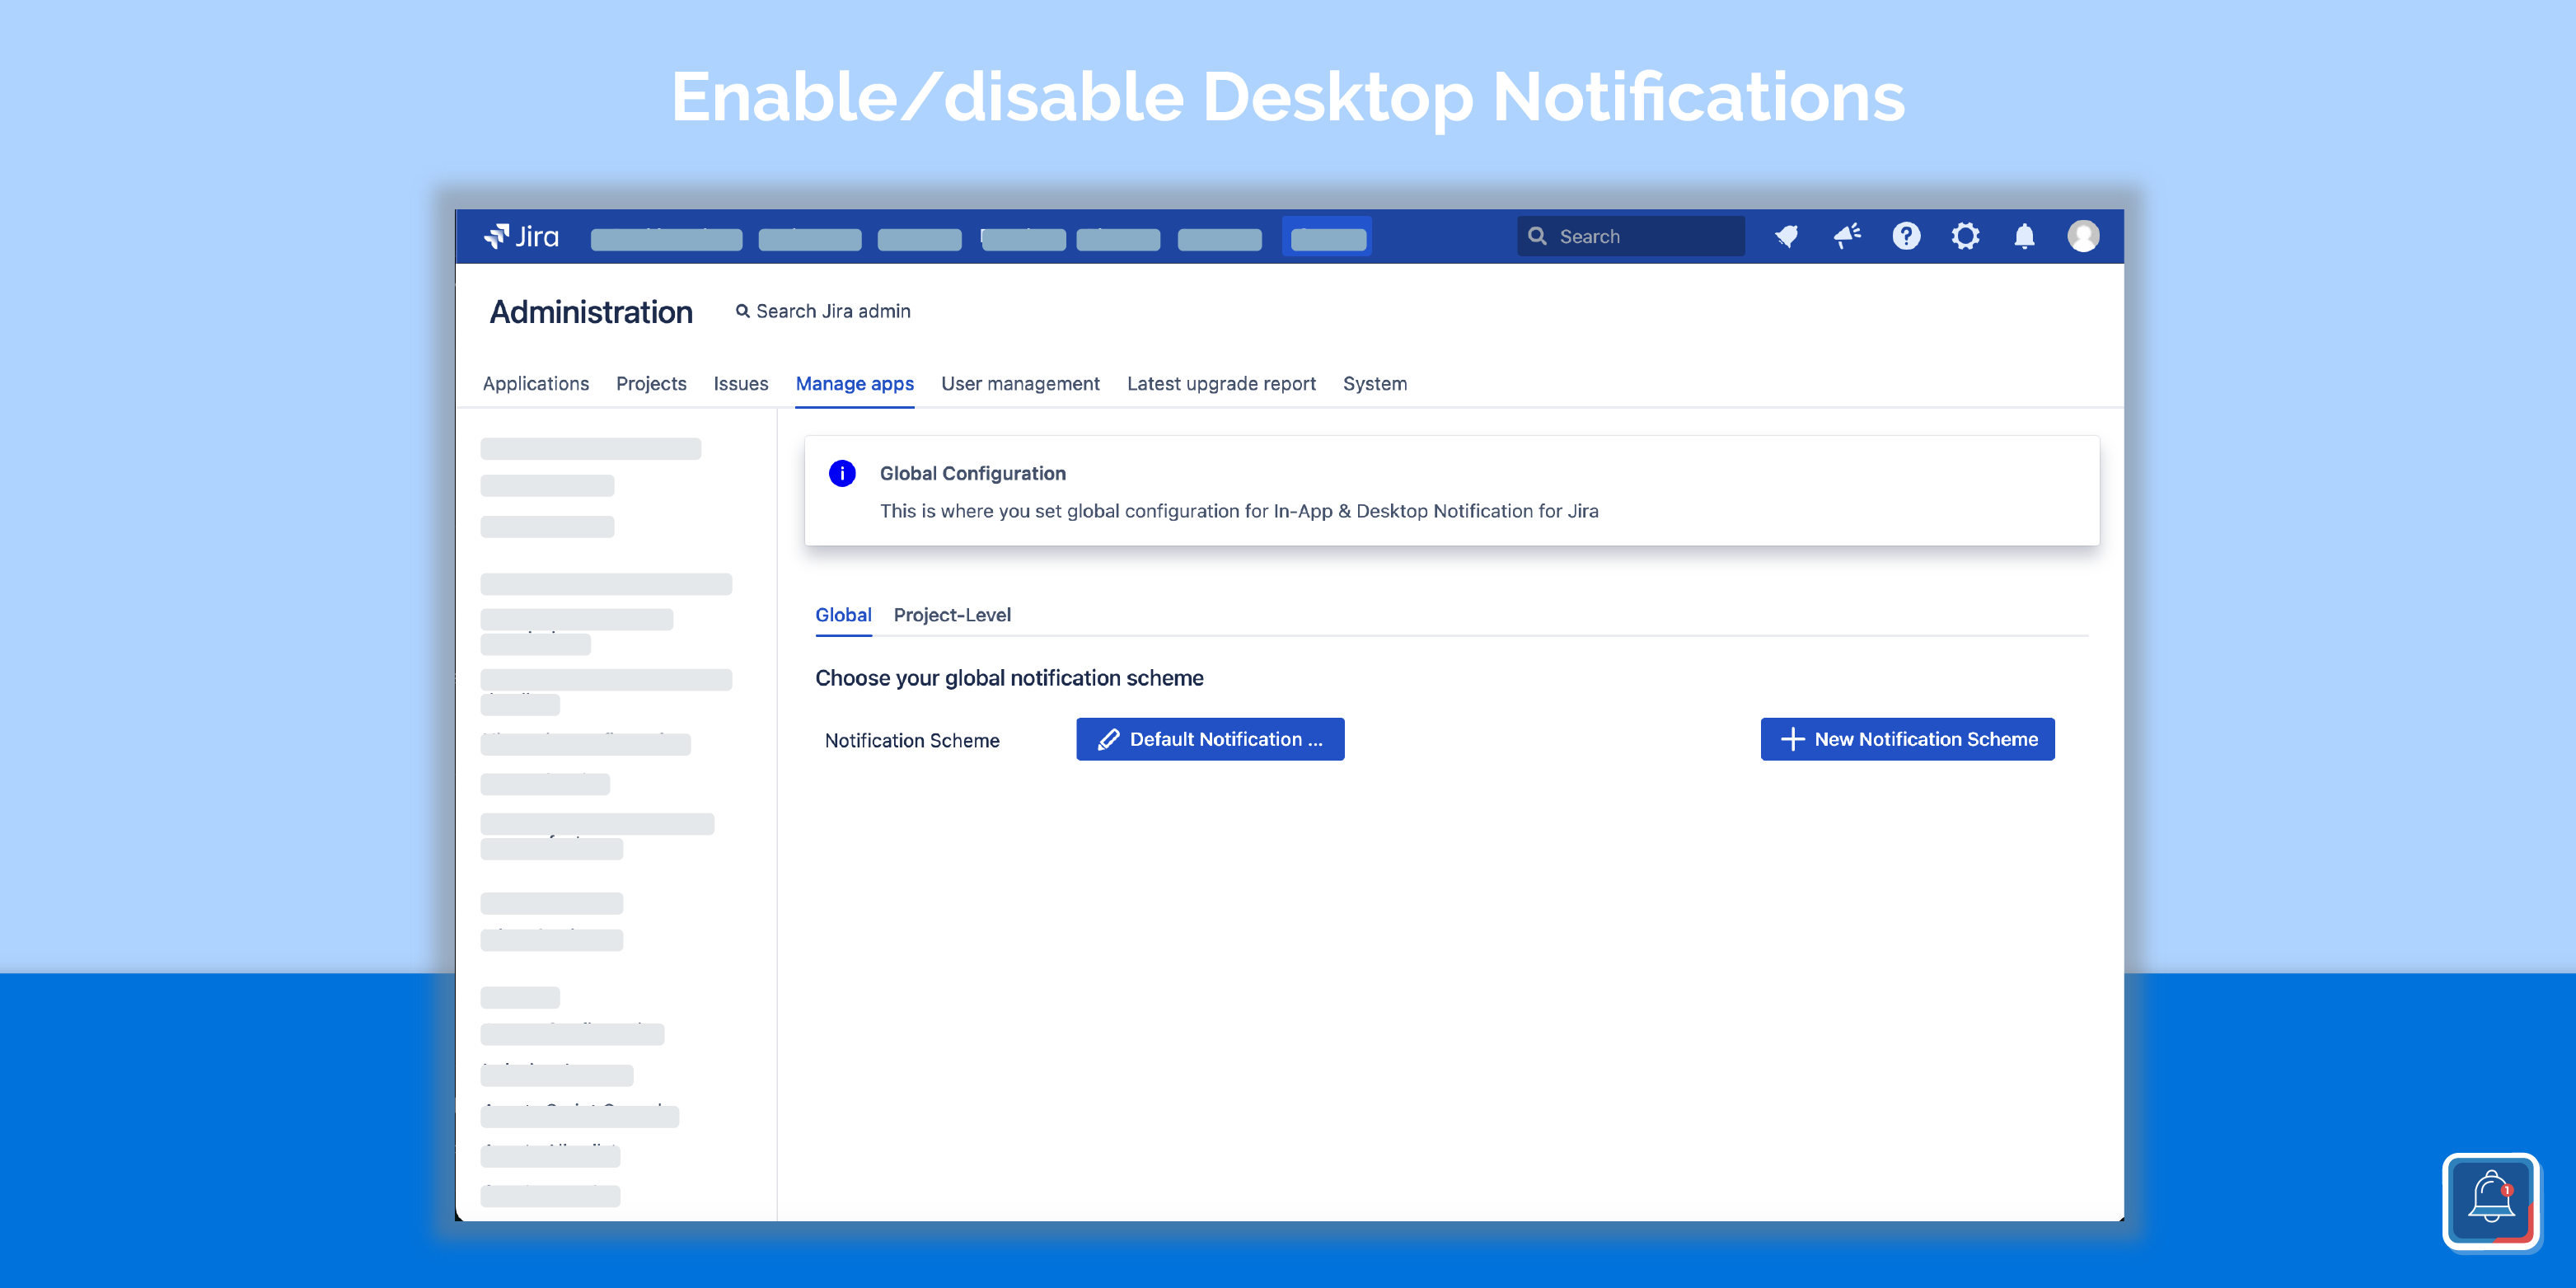Switch to the Project-Level tab

tap(952, 615)
